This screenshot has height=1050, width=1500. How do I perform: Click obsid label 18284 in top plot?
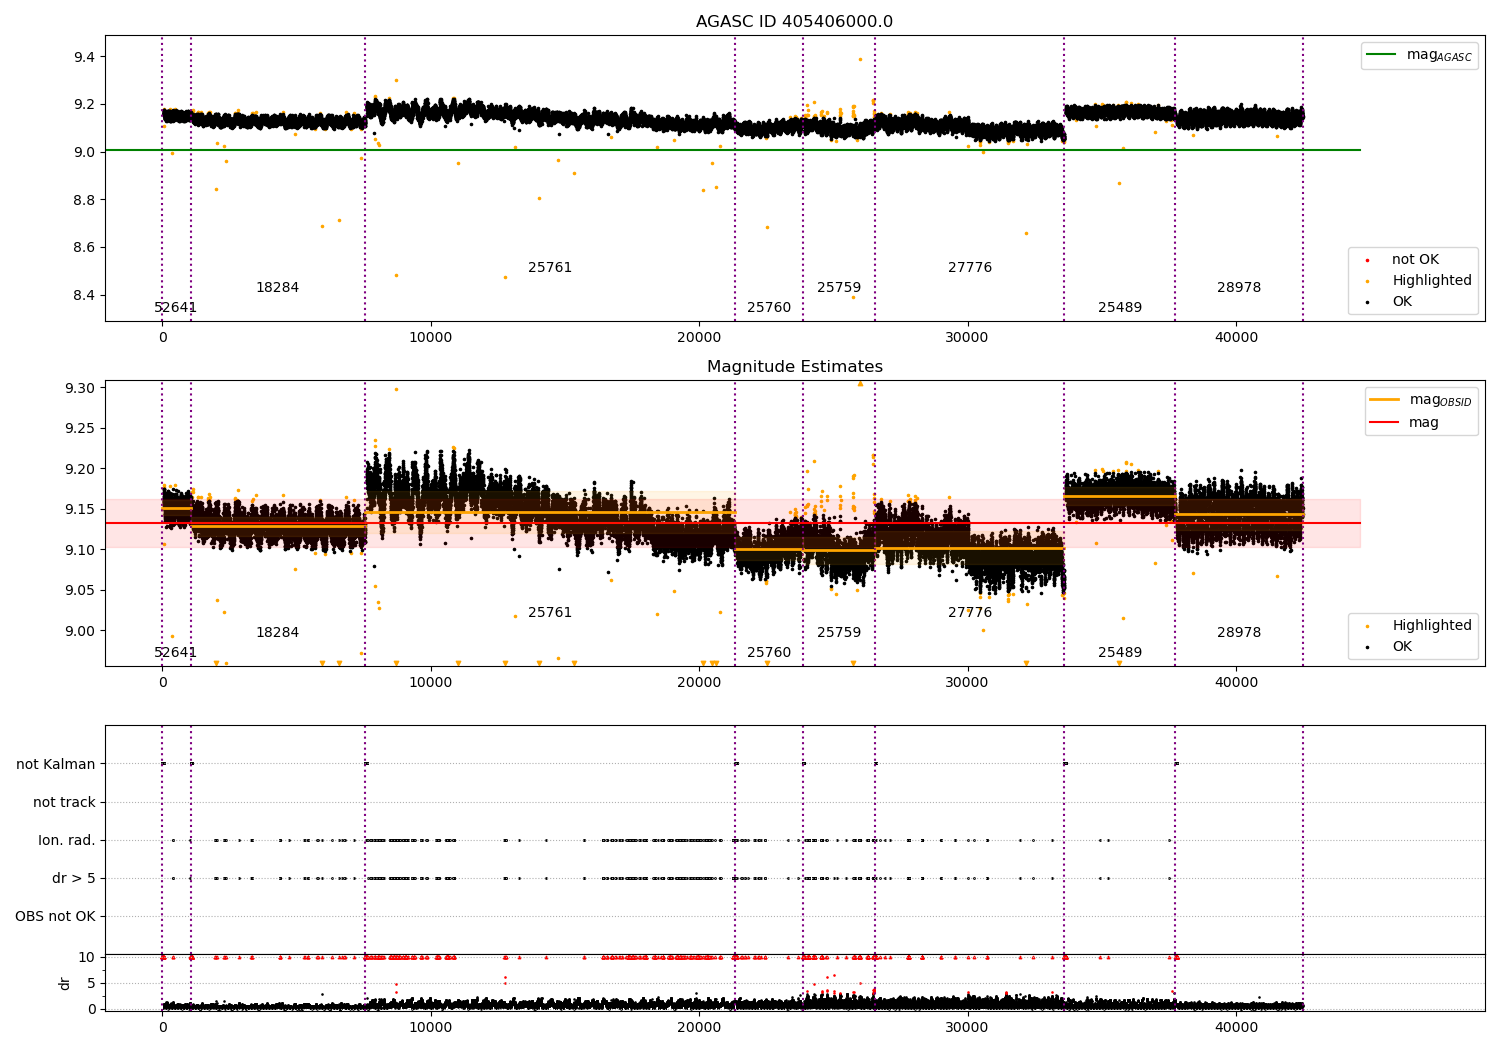277,288
